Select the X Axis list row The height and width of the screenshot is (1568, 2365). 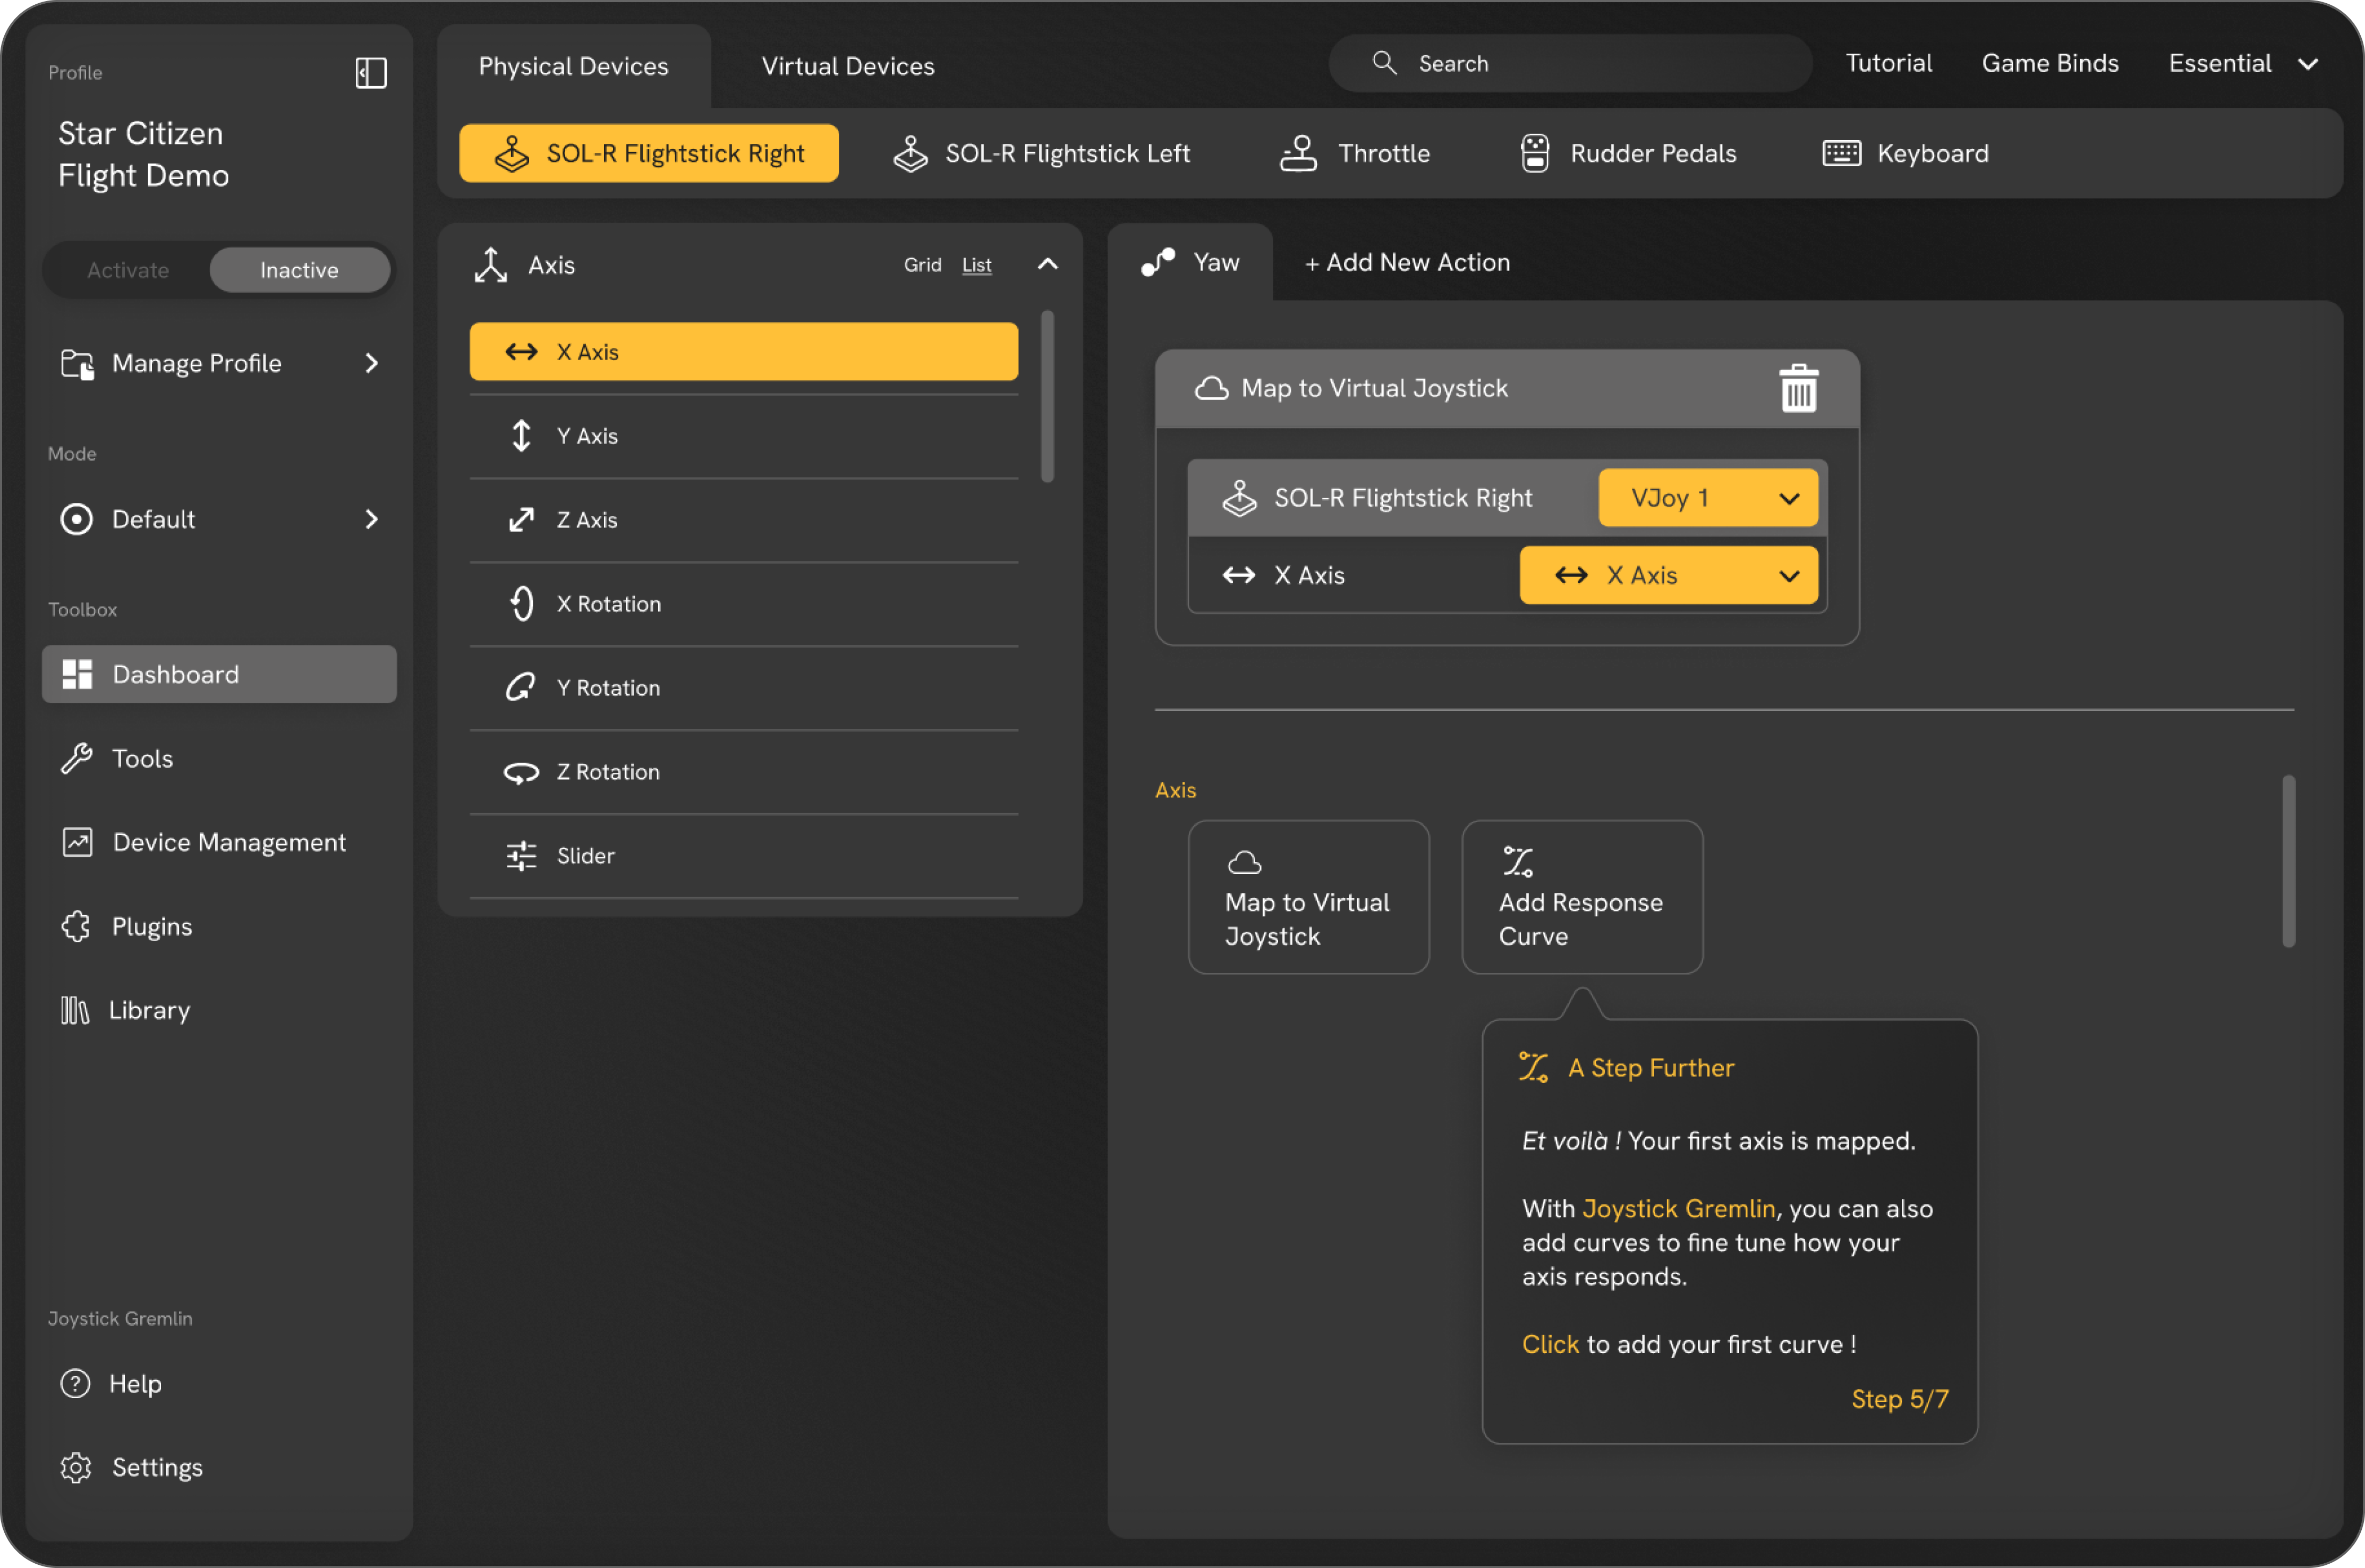coord(744,352)
